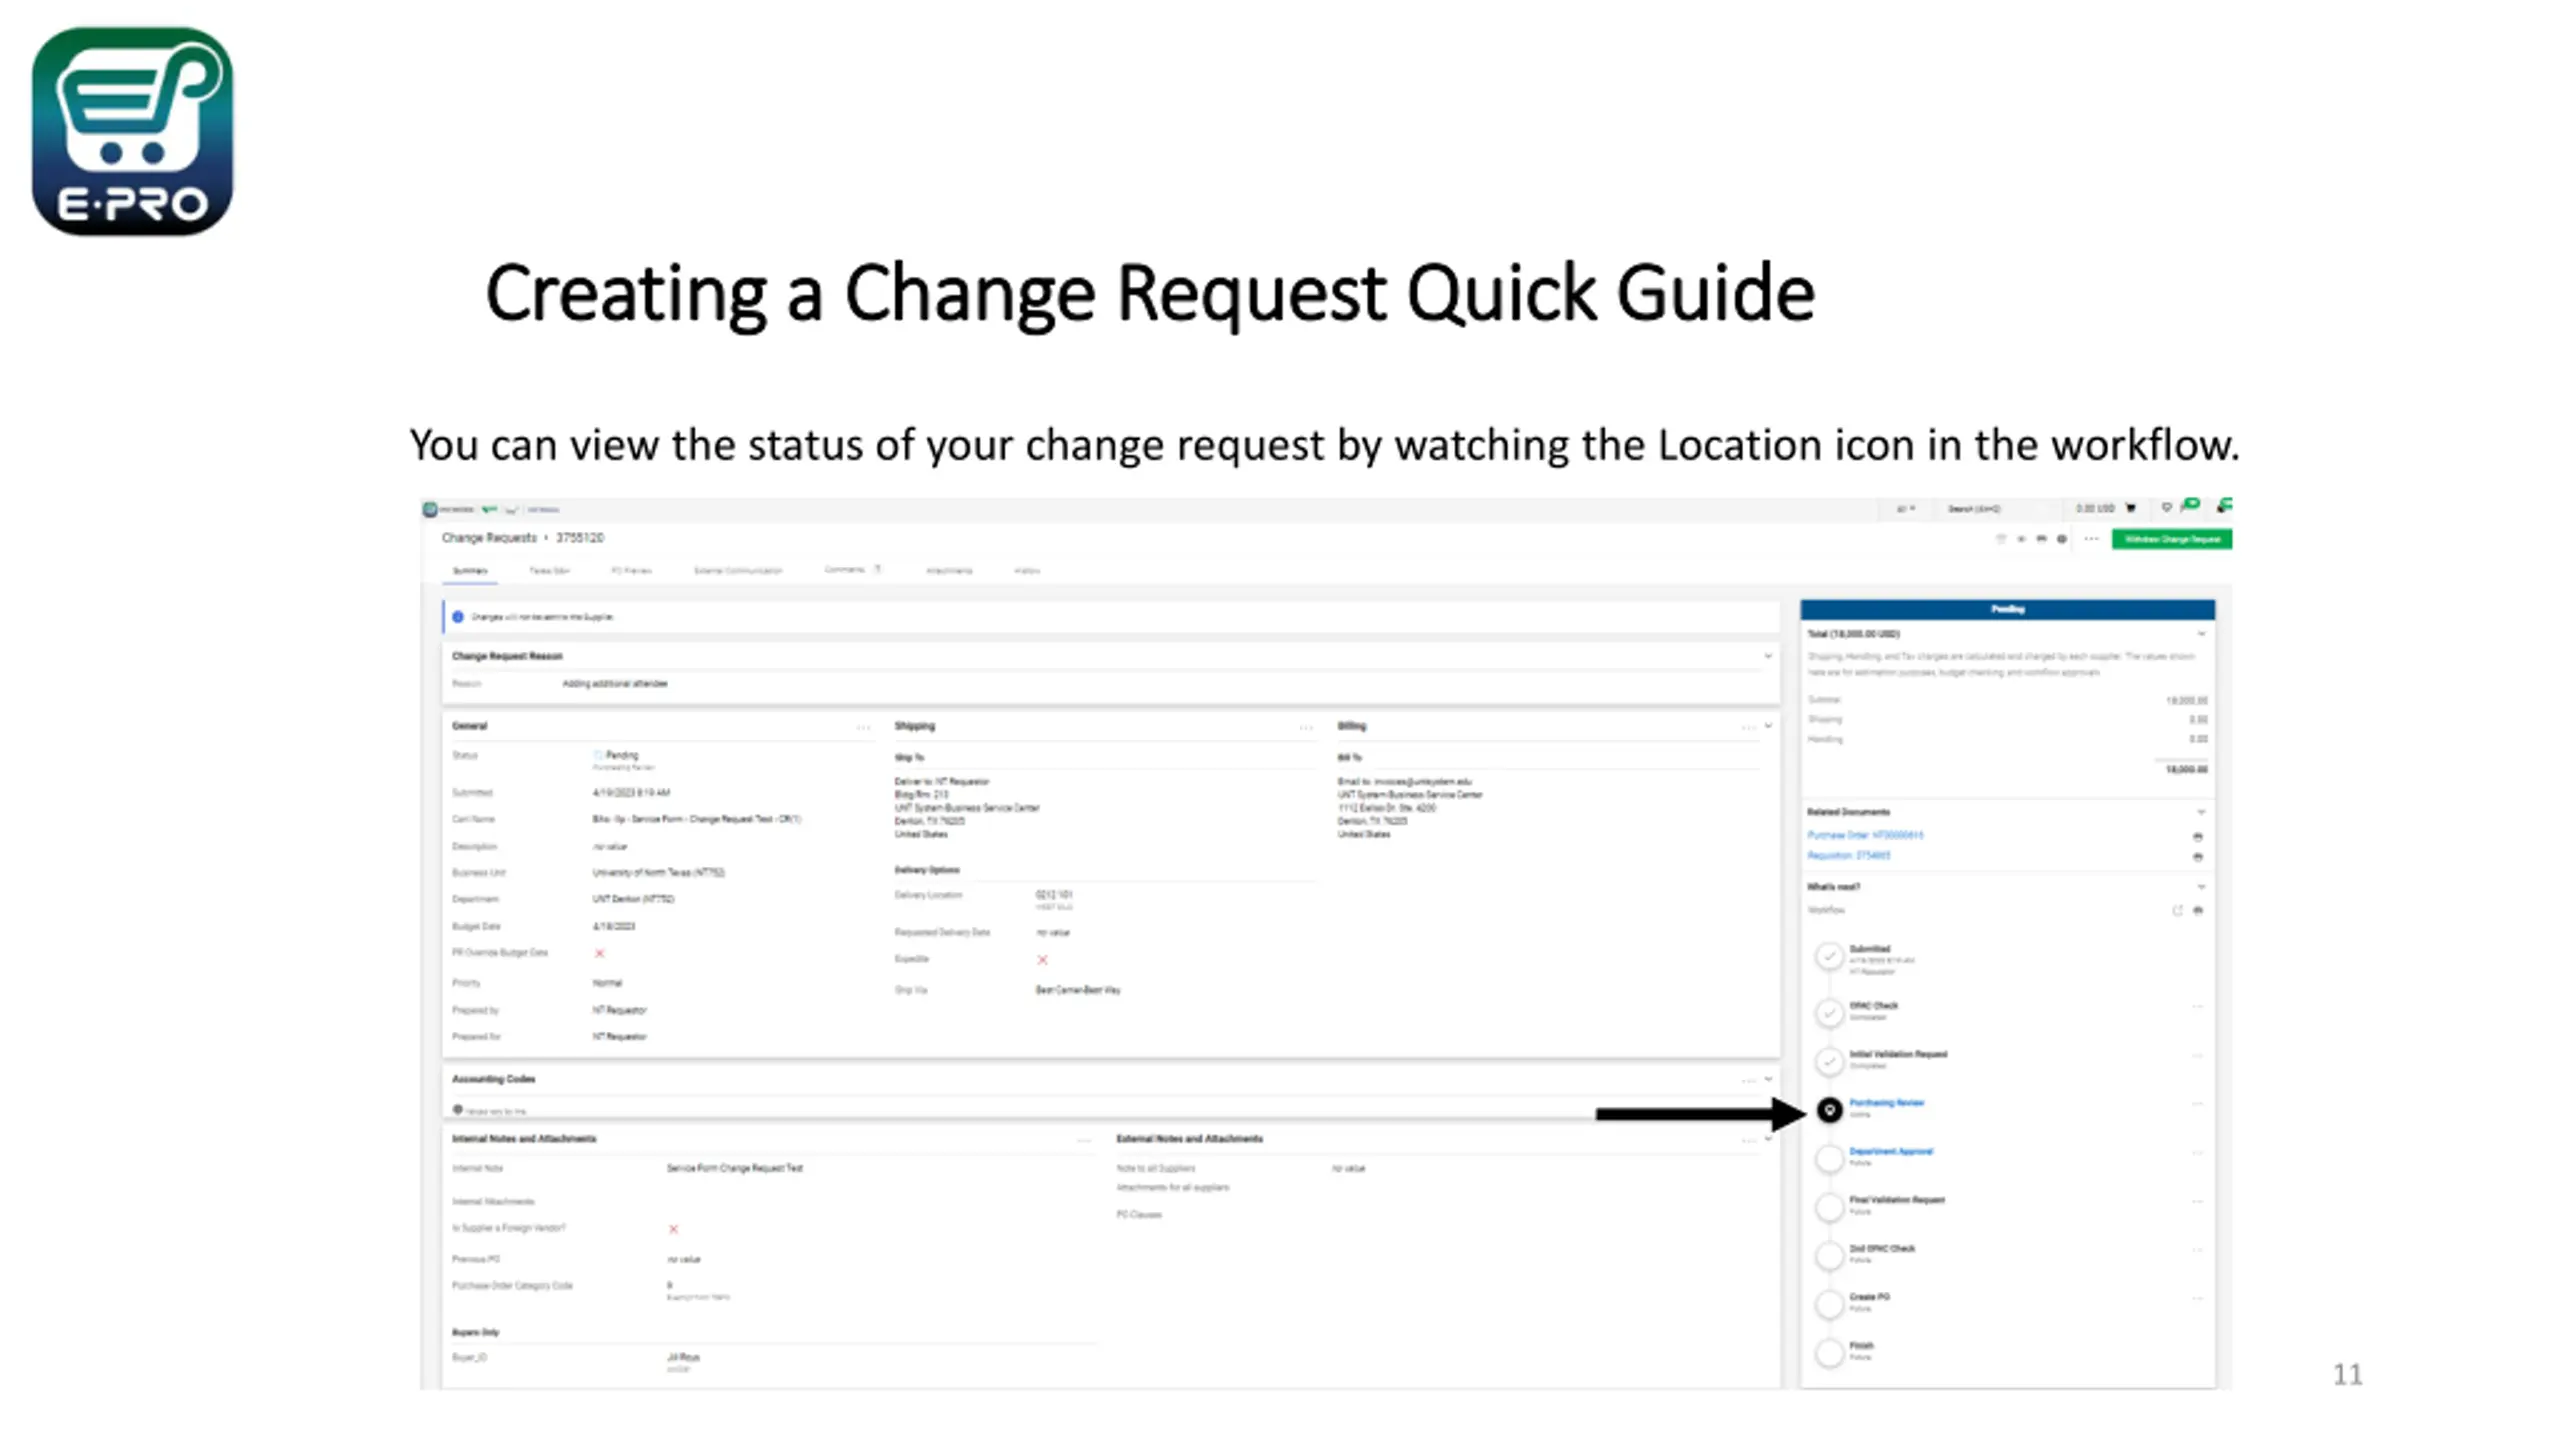
Task: Click the home logo in the top bar
Action: 430,509
